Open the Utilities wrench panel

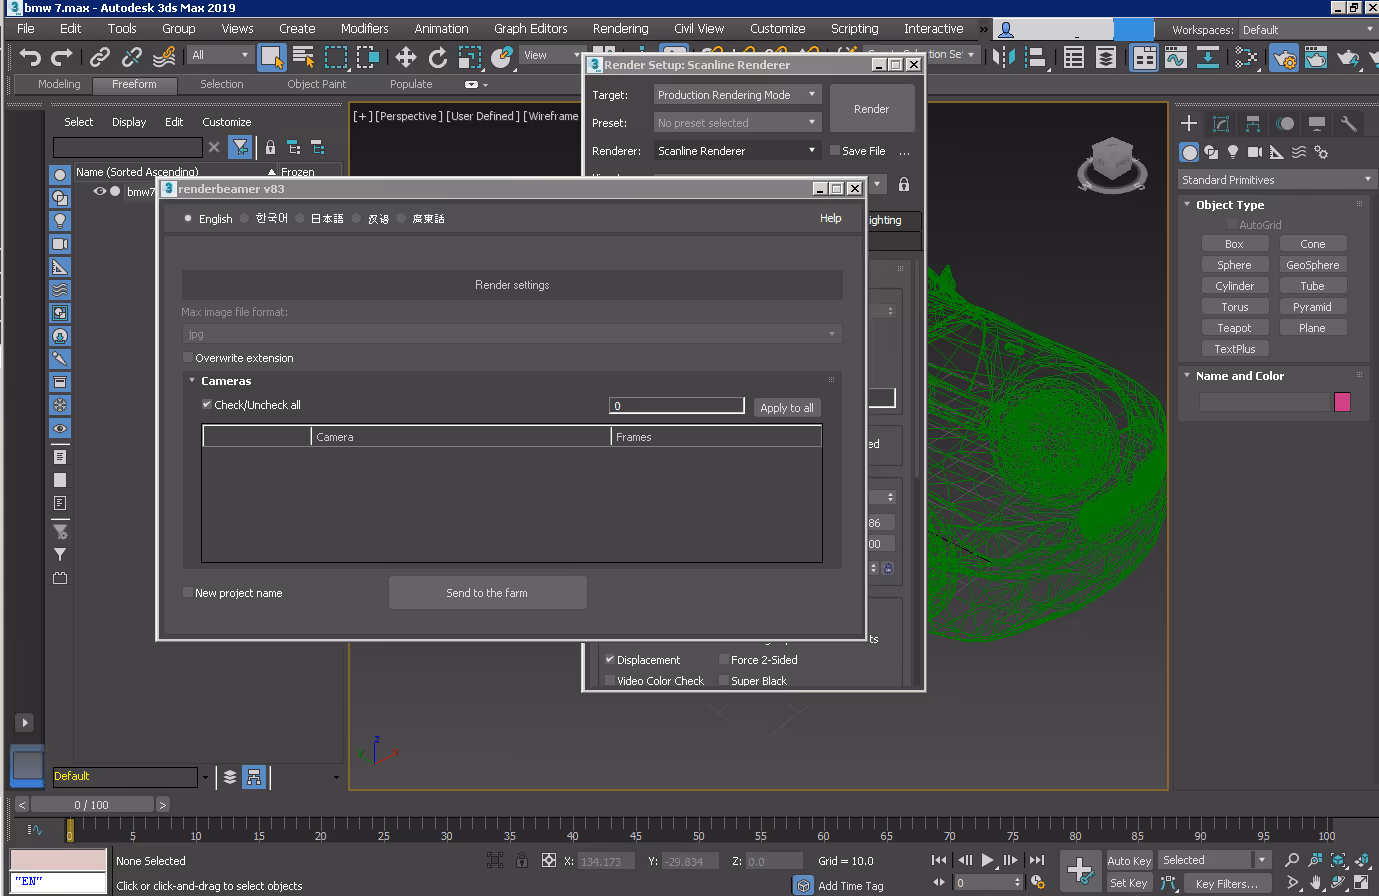click(x=1349, y=124)
